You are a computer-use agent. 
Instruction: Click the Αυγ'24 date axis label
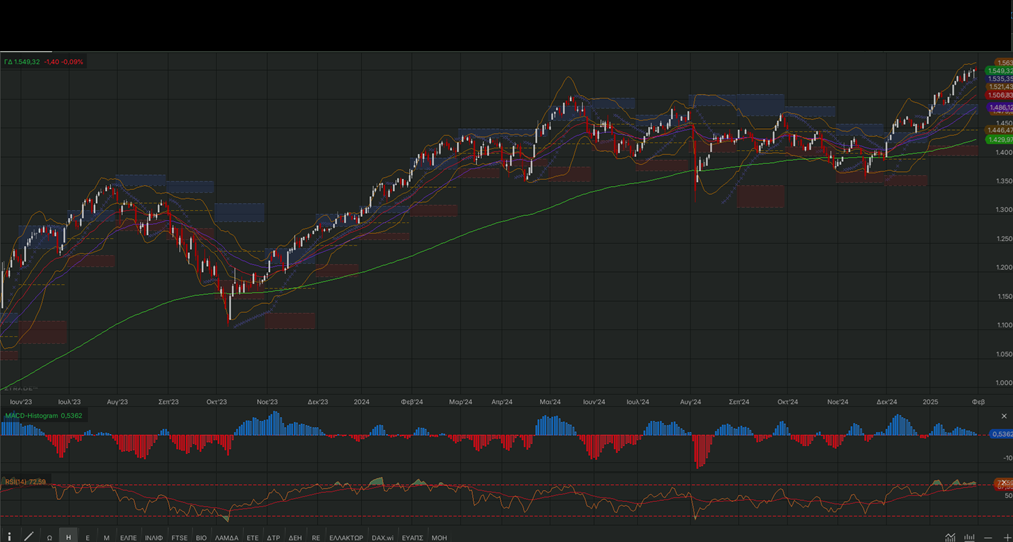point(691,401)
